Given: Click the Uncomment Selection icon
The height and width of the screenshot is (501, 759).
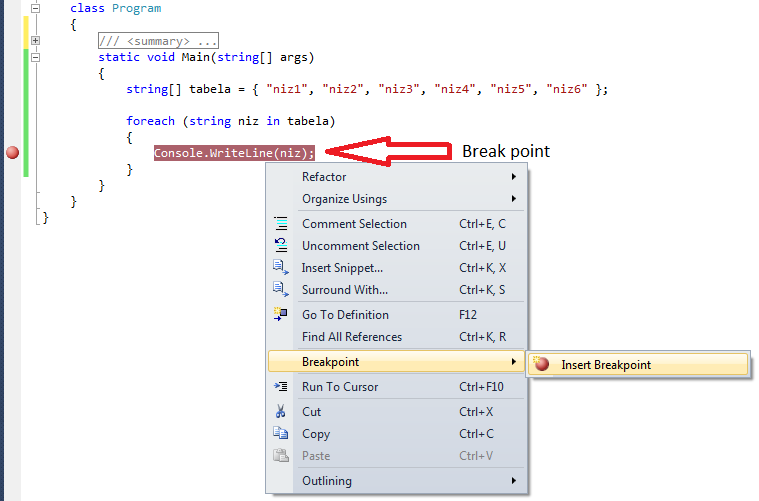Looking at the screenshot, I should coord(281,246).
